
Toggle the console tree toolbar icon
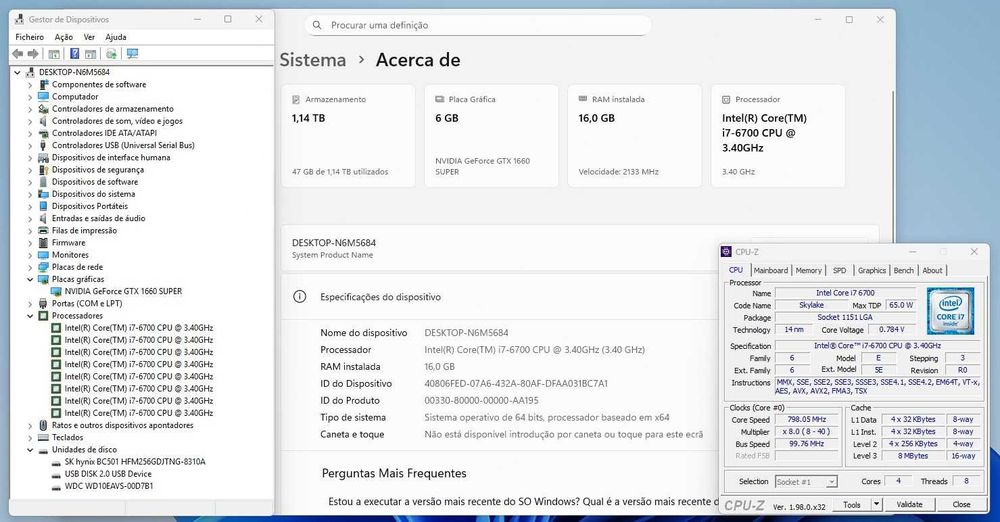coord(54,54)
